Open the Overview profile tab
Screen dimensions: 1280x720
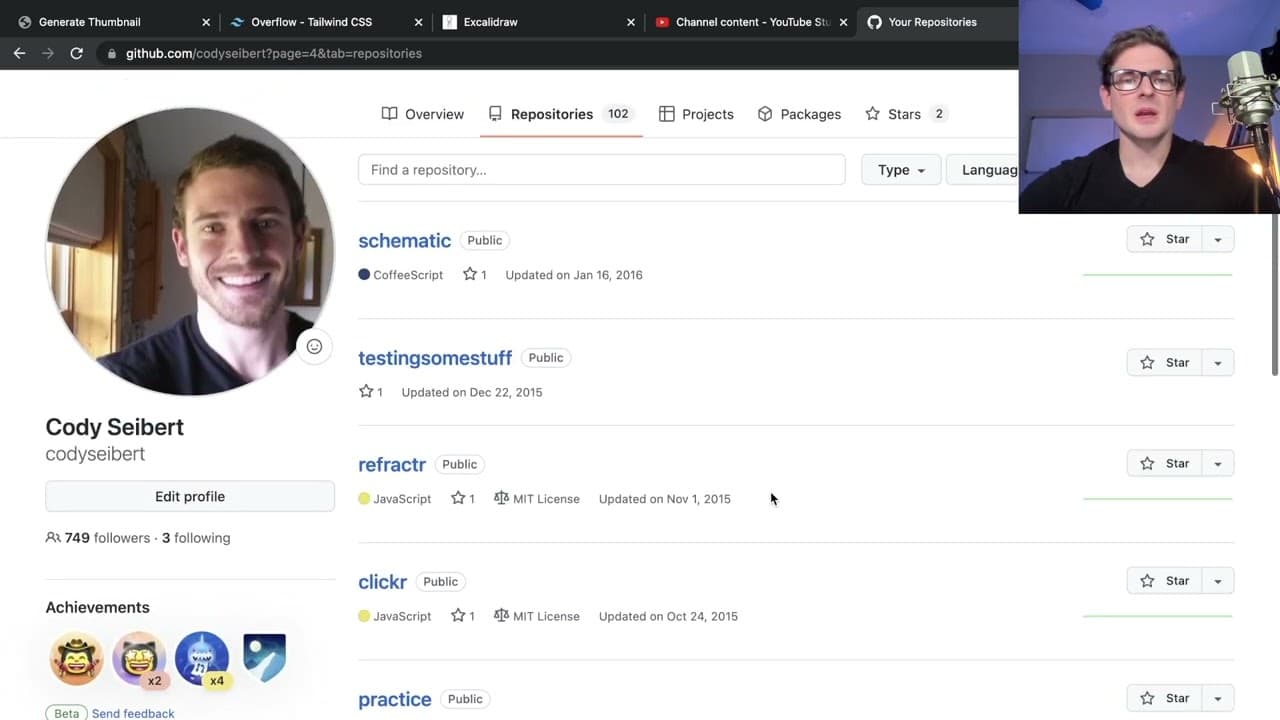tap(422, 114)
